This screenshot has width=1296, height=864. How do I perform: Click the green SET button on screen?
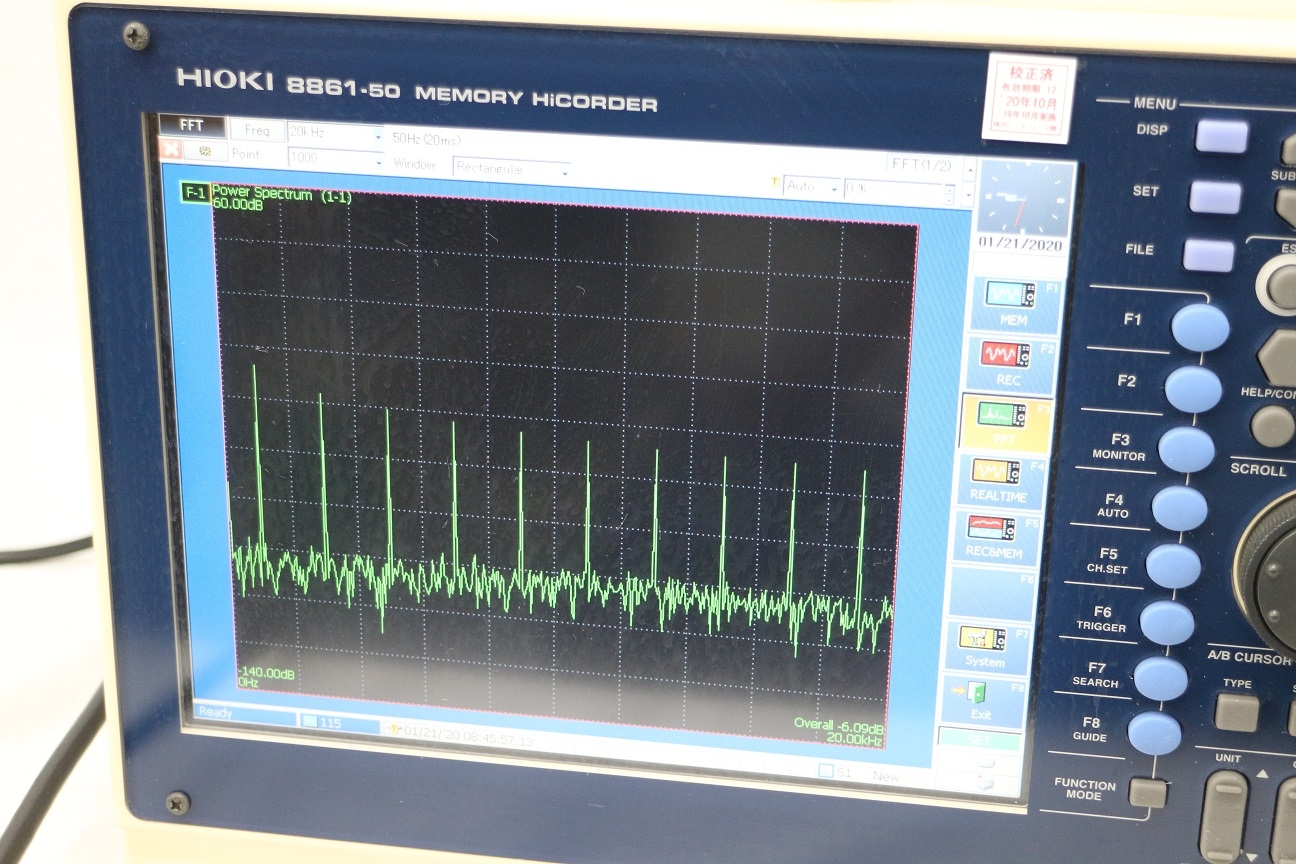click(x=979, y=740)
